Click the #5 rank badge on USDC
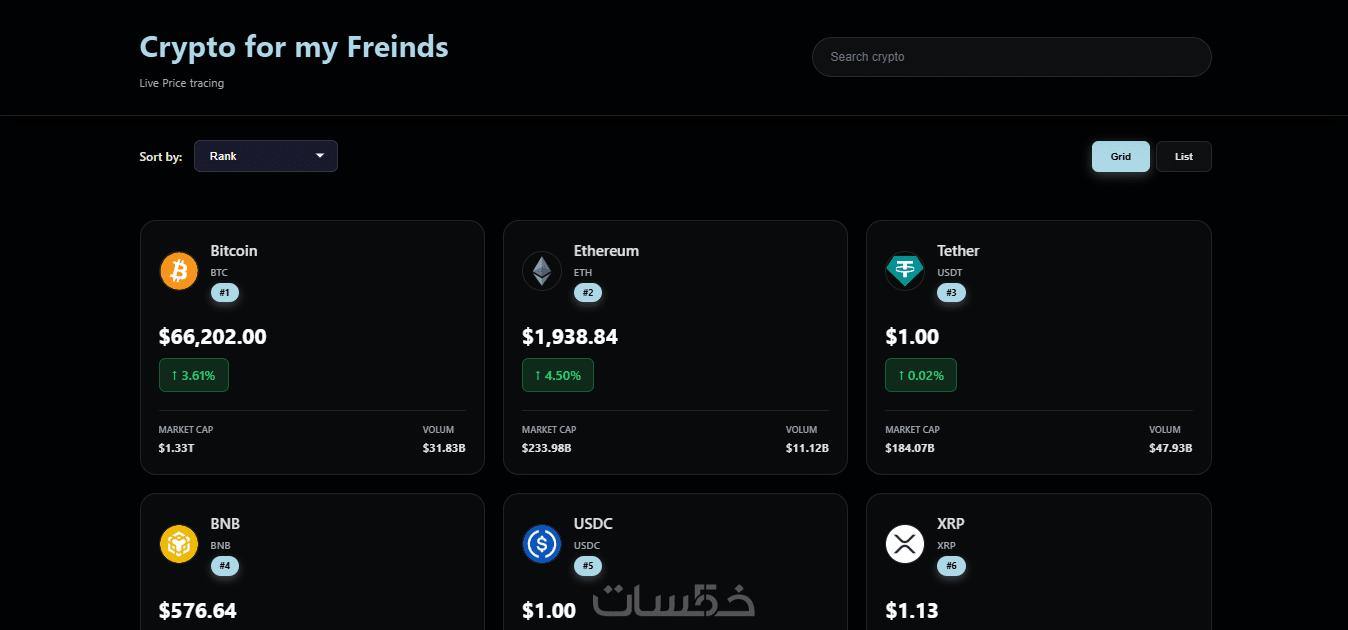 click(588, 566)
